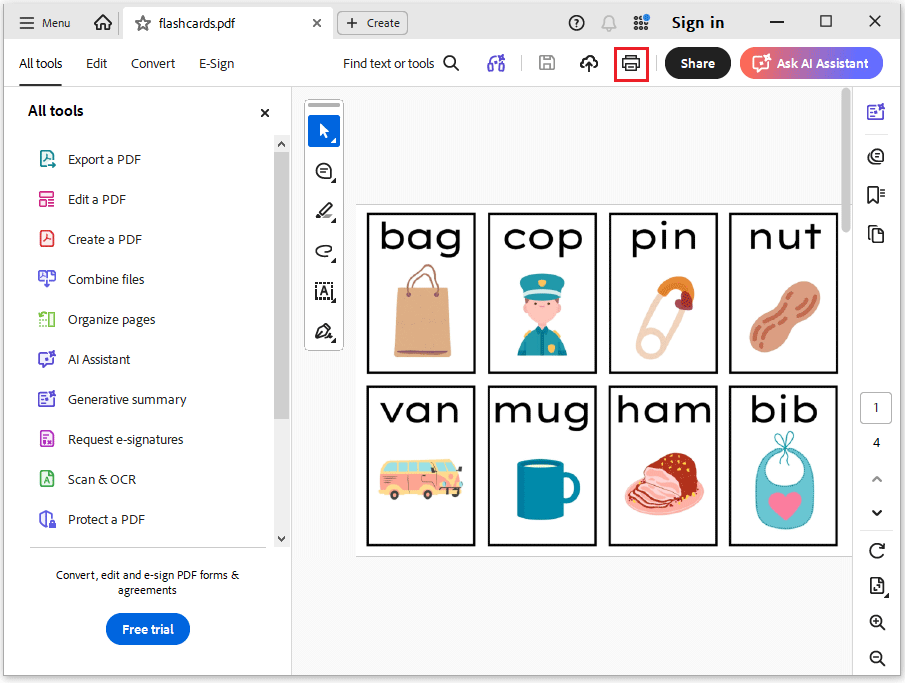The image size is (905, 683).
Task: Open the Edit tab
Action: click(x=96, y=64)
